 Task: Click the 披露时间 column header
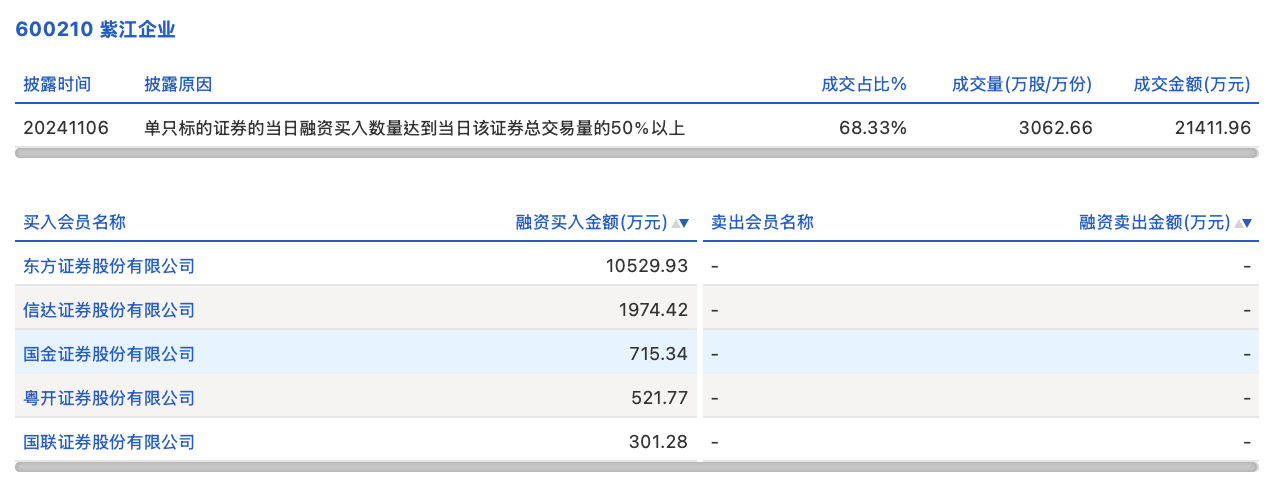[x=57, y=84]
